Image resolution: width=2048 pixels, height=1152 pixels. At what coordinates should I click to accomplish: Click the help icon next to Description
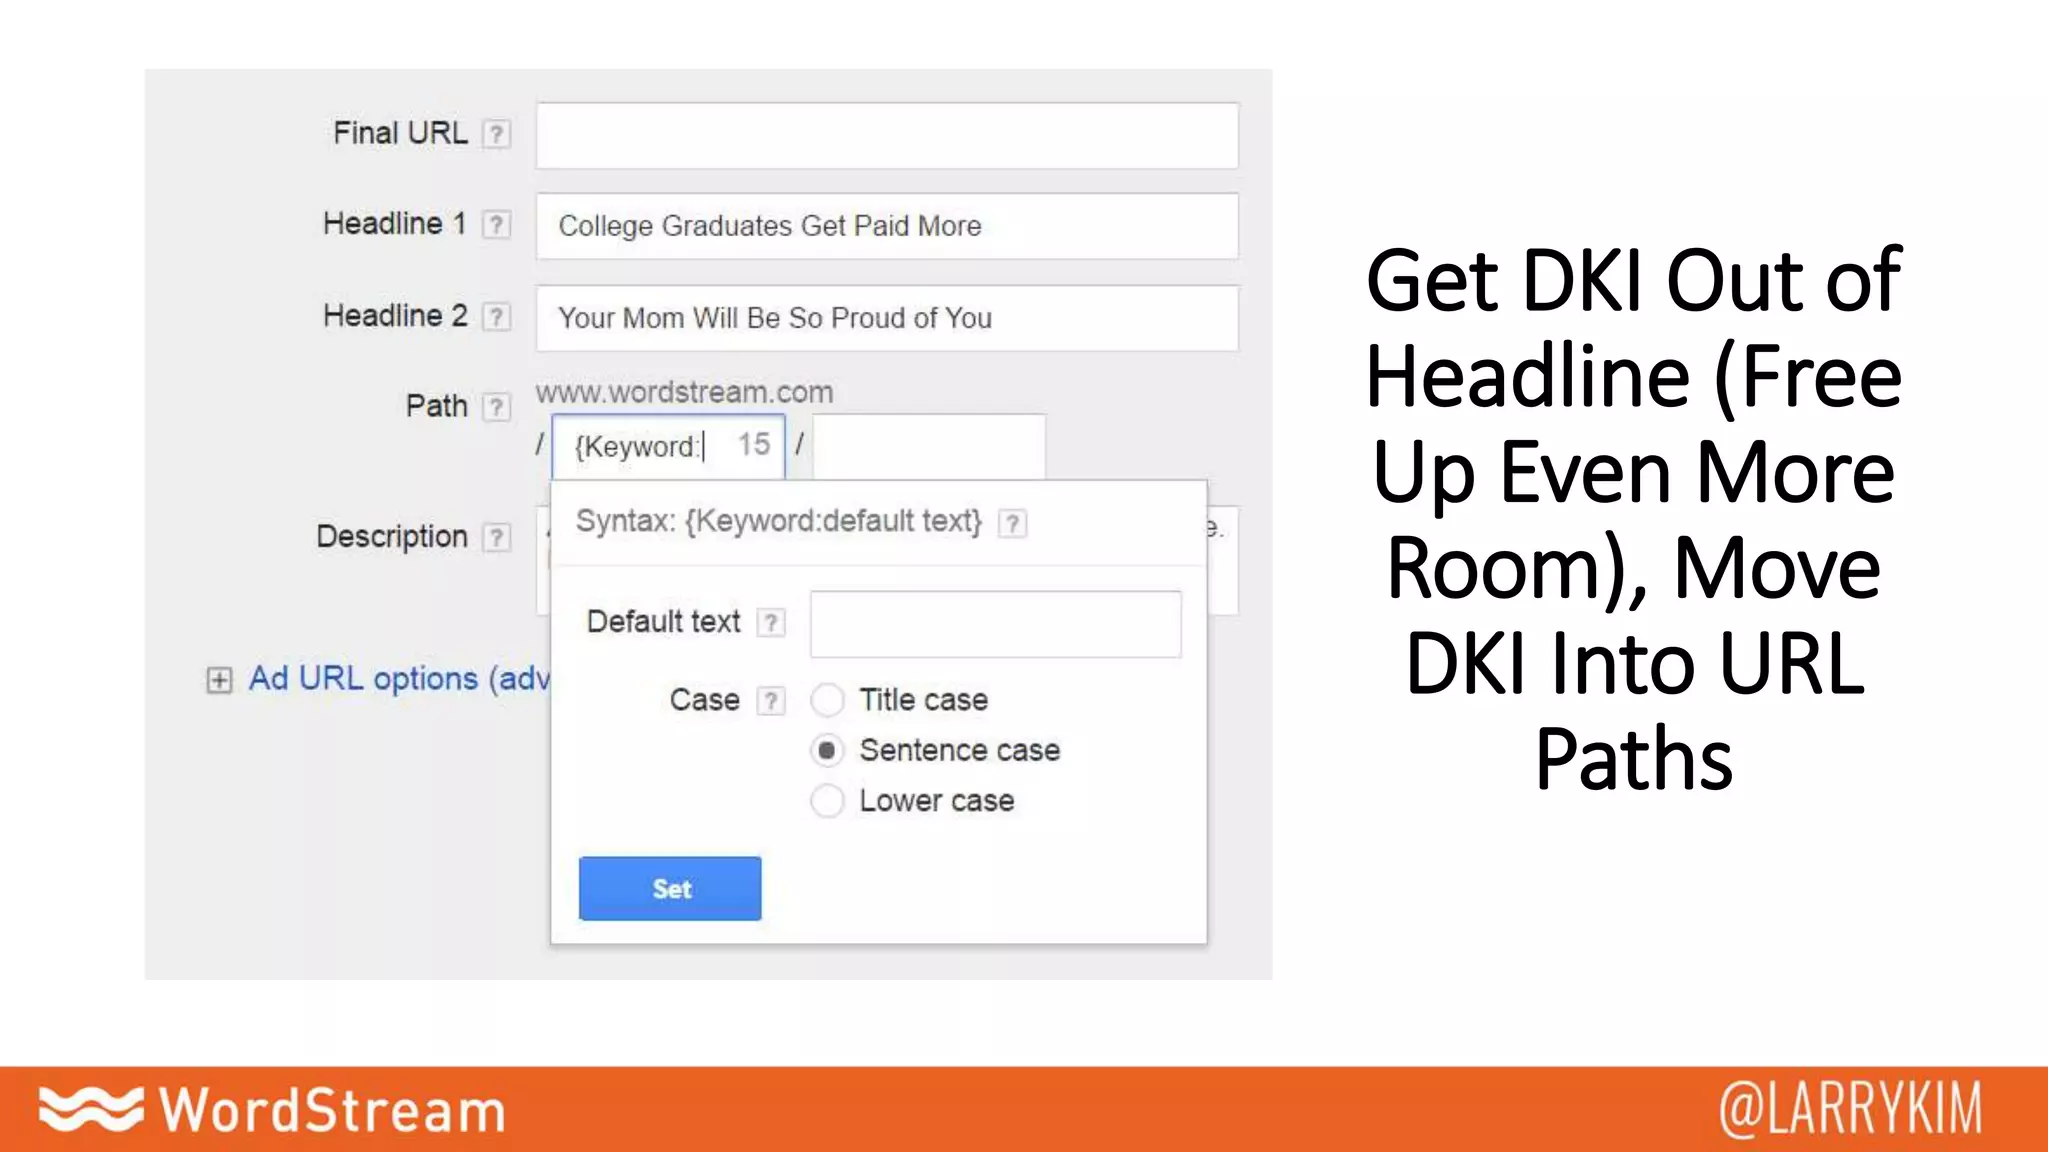pos(496,538)
